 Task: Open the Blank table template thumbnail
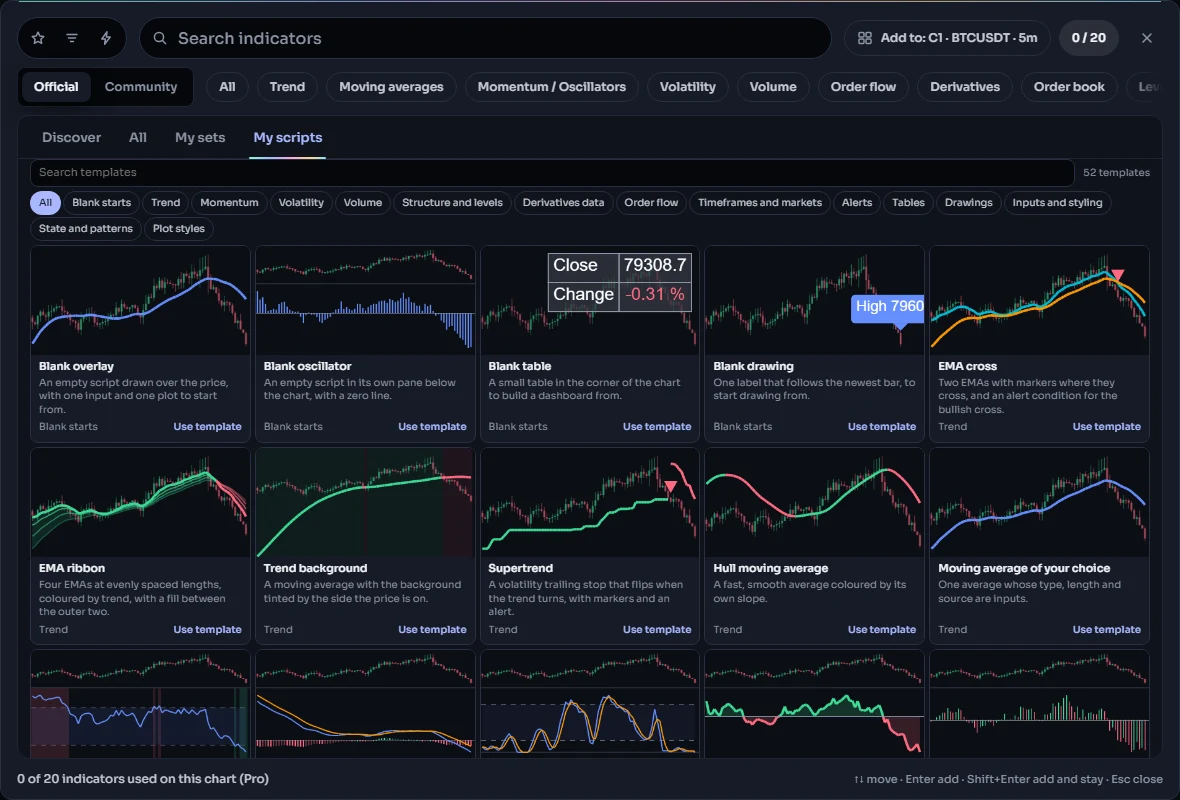(x=590, y=300)
